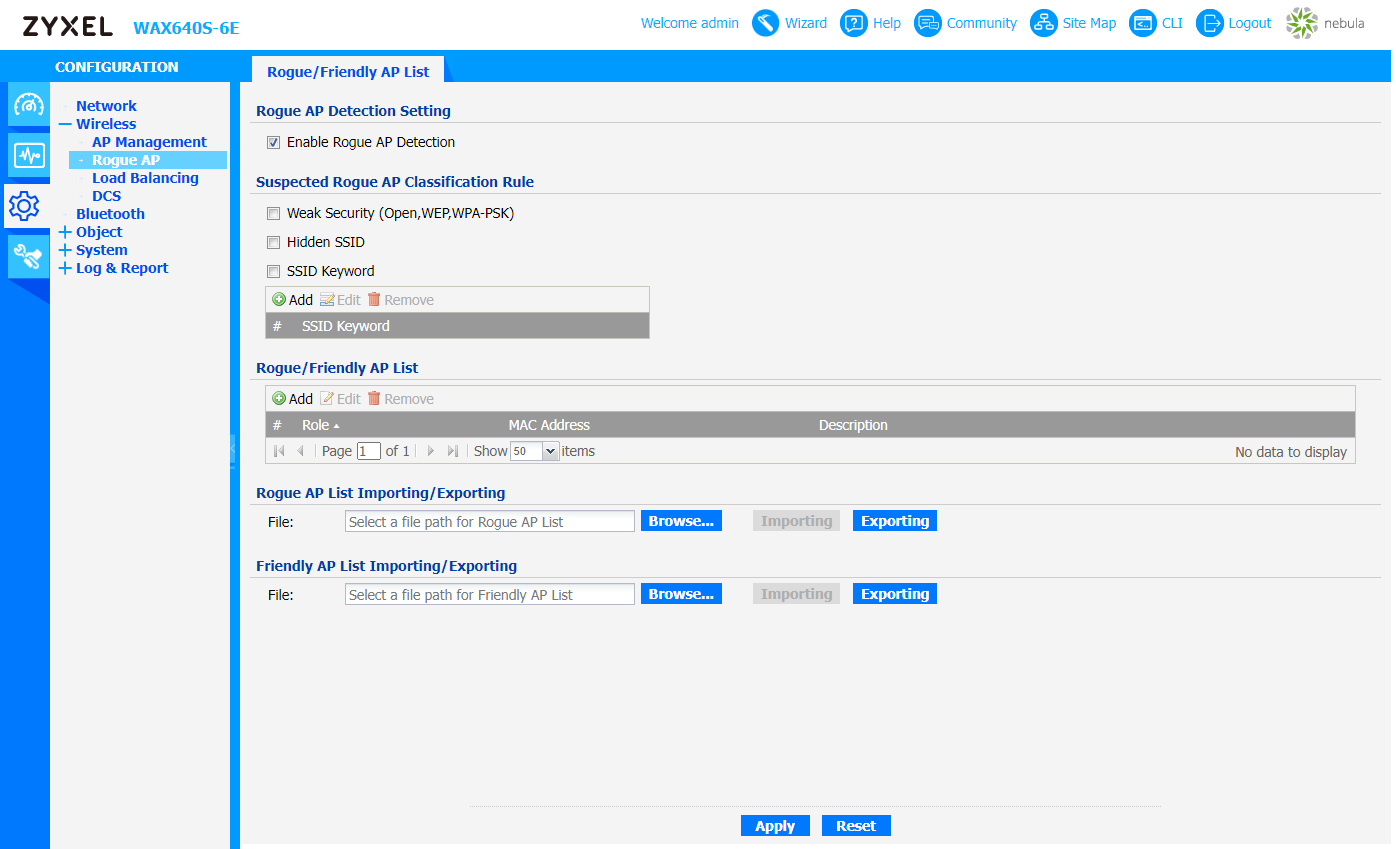Image resolution: width=1396 pixels, height=849 pixels.
Task: Open the Help icon
Action: click(x=854, y=23)
